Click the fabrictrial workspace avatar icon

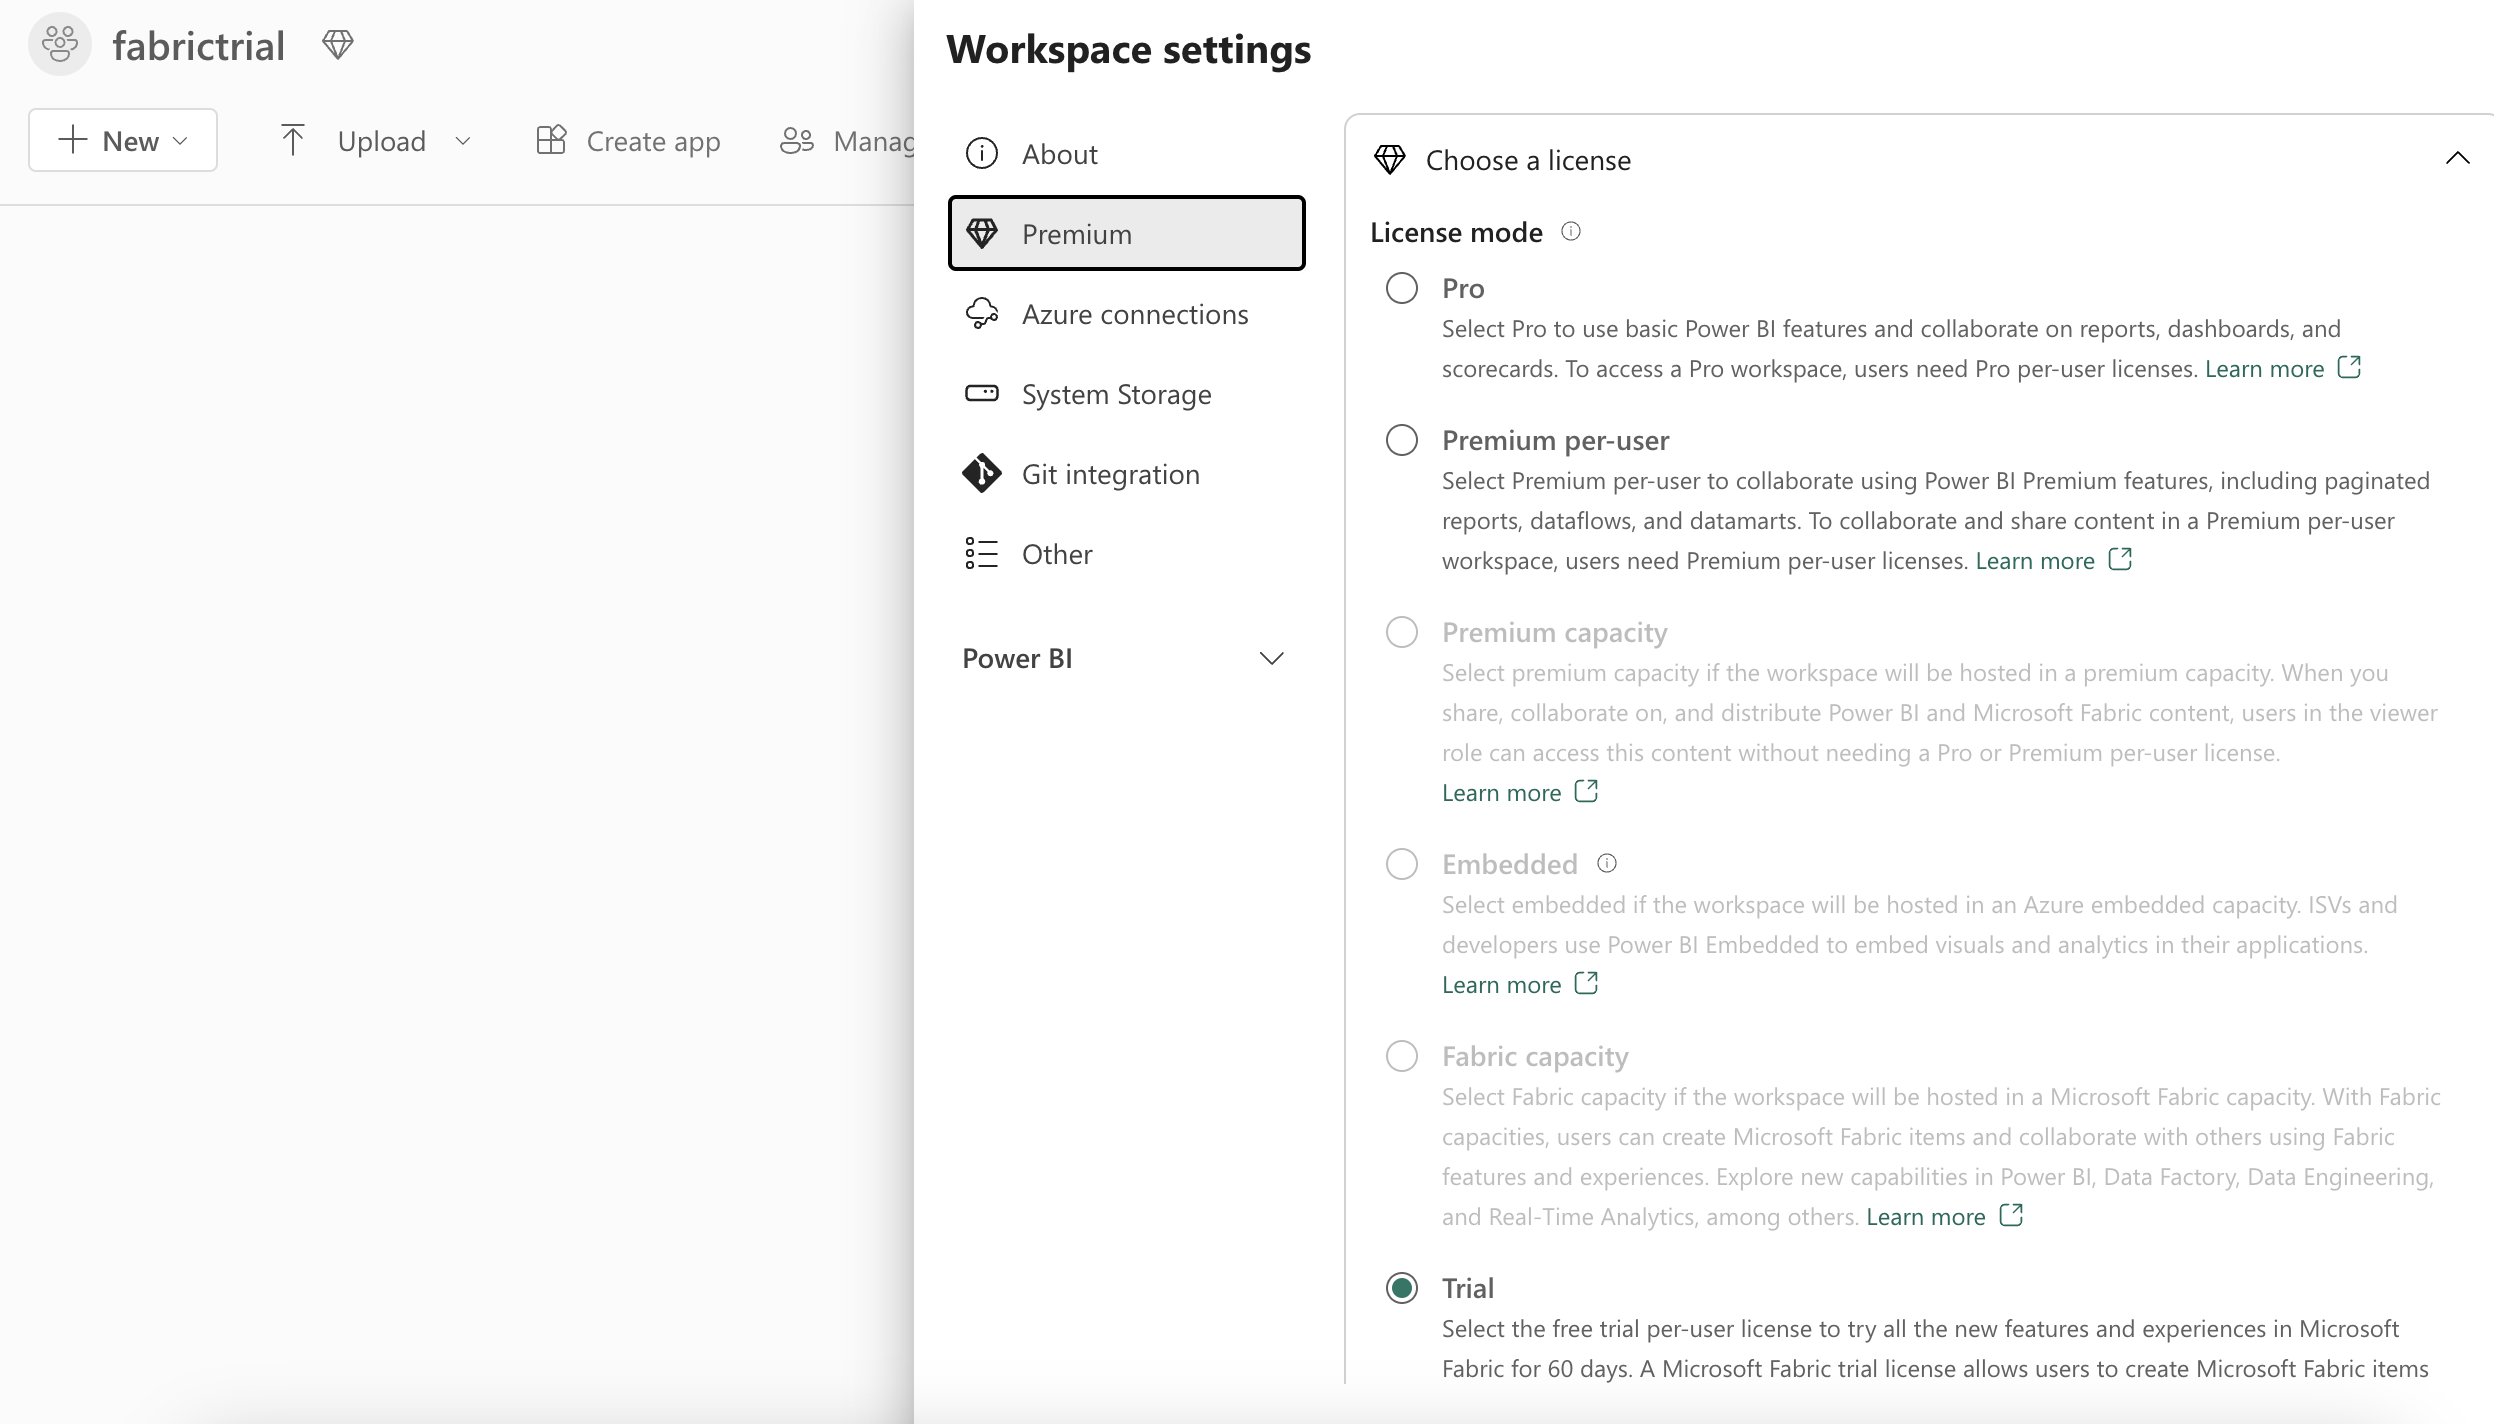pos(60,45)
